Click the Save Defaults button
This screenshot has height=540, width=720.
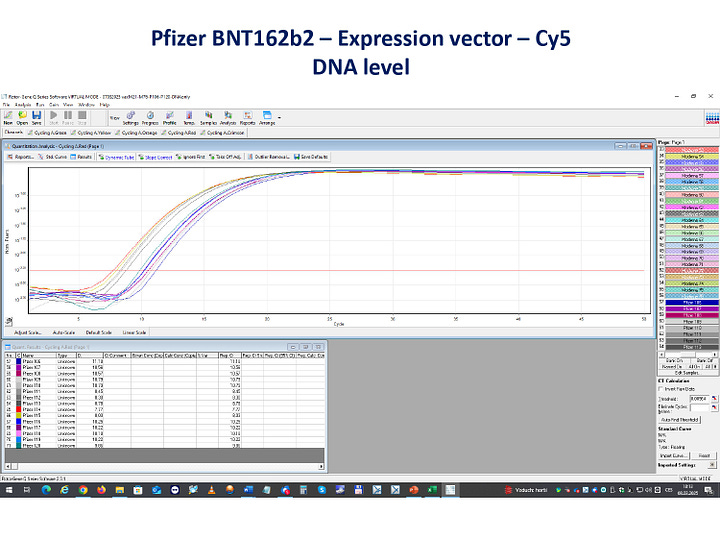click(x=311, y=157)
